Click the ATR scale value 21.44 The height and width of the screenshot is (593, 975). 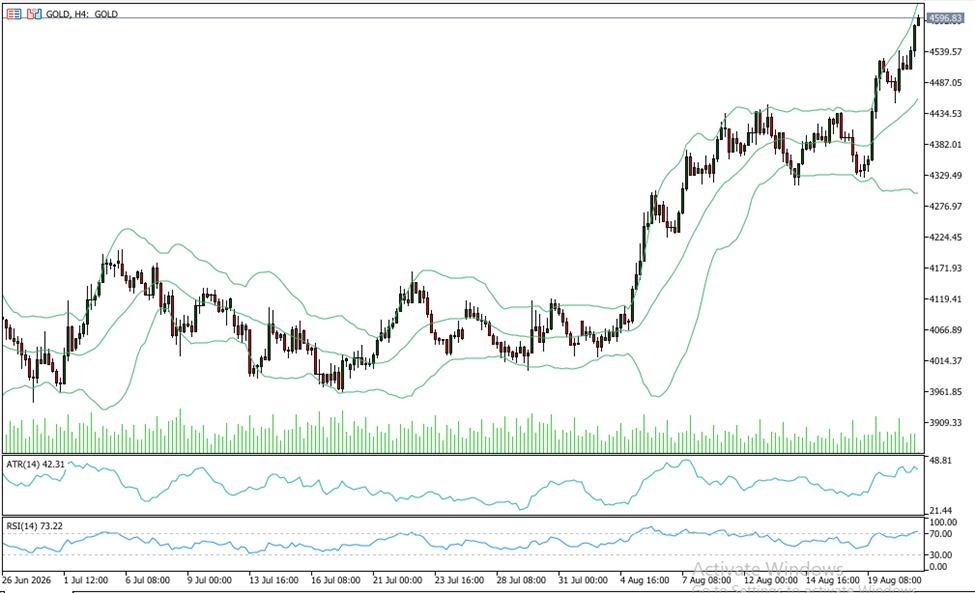(x=940, y=510)
